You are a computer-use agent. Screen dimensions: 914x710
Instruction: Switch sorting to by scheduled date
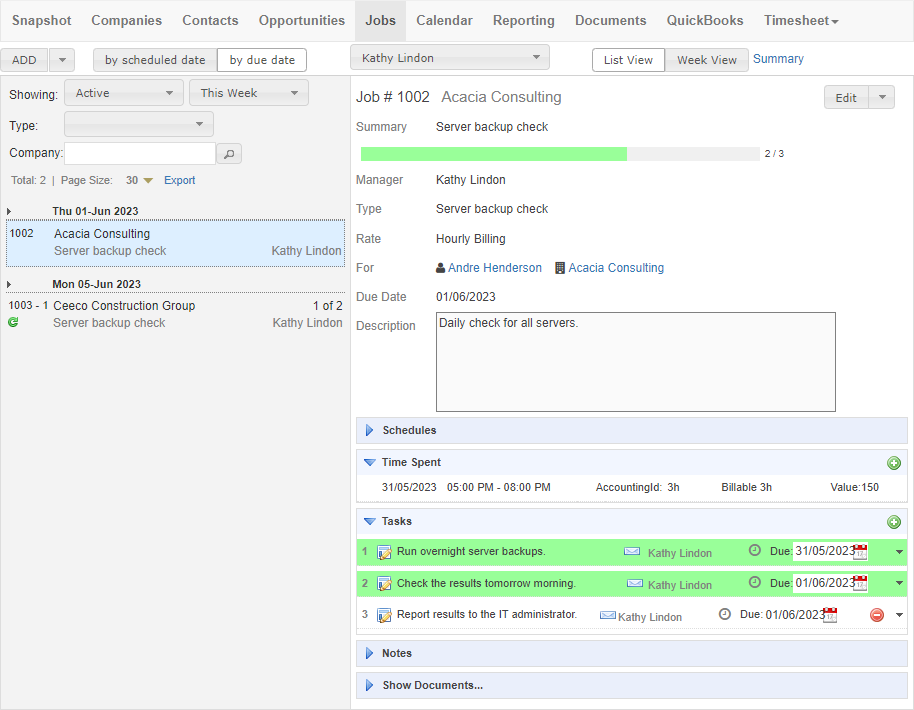tap(155, 60)
